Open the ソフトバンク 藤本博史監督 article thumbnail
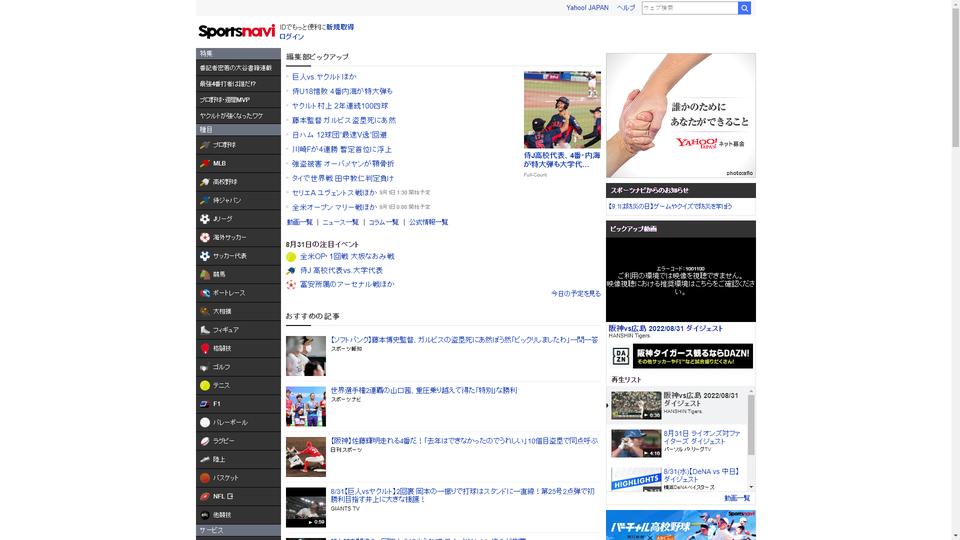 pos(306,356)
